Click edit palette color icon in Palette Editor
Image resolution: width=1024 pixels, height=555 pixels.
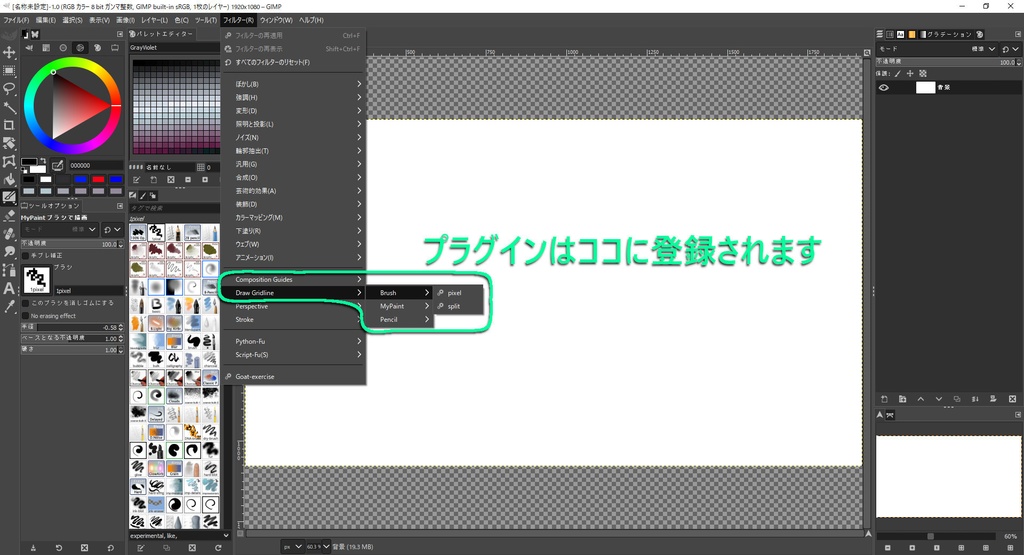click(x=136, y=180)
